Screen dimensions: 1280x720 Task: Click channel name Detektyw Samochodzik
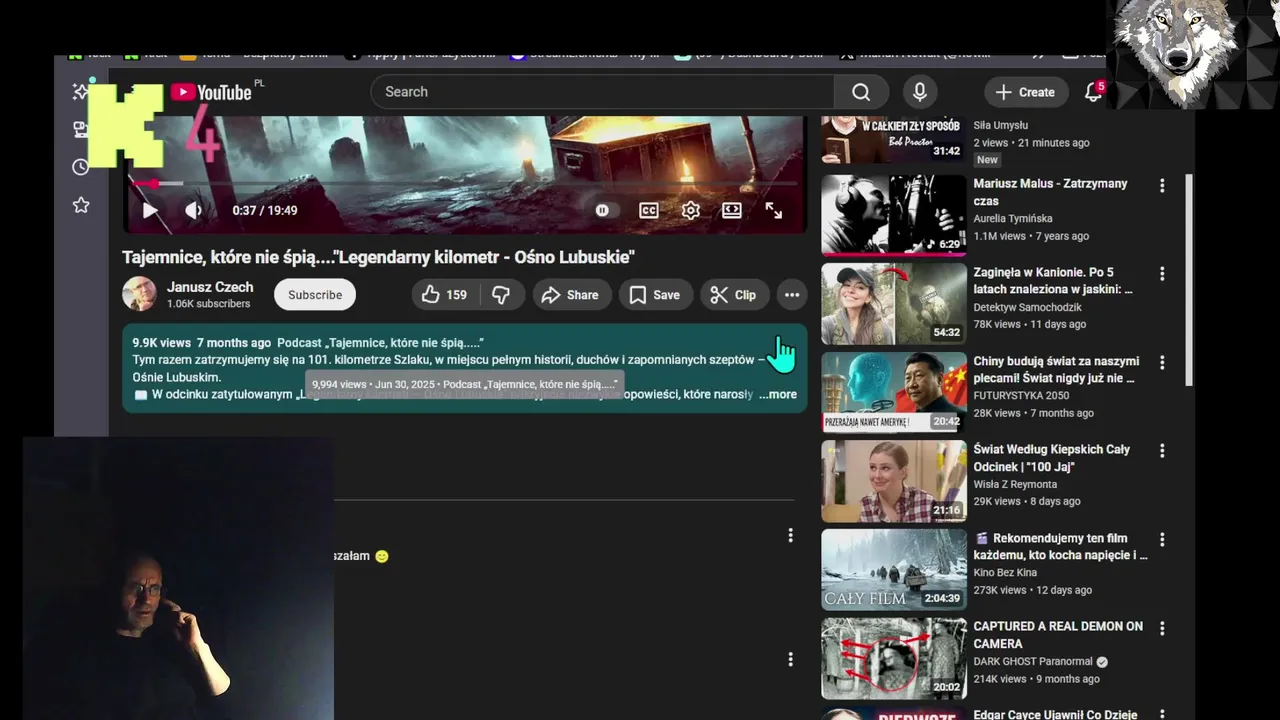pyautogui.click(x=1028, y=307)
